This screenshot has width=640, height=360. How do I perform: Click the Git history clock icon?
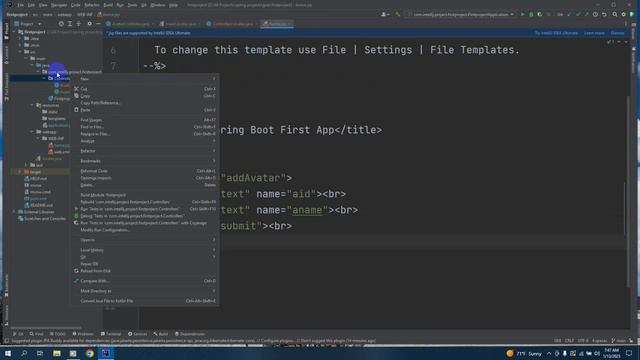click(x=595, y=14)
